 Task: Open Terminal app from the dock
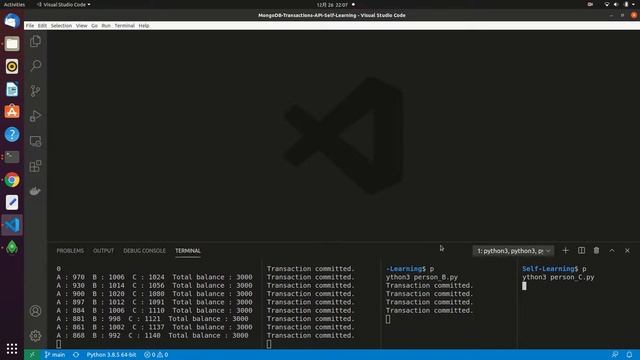[12, 157]
